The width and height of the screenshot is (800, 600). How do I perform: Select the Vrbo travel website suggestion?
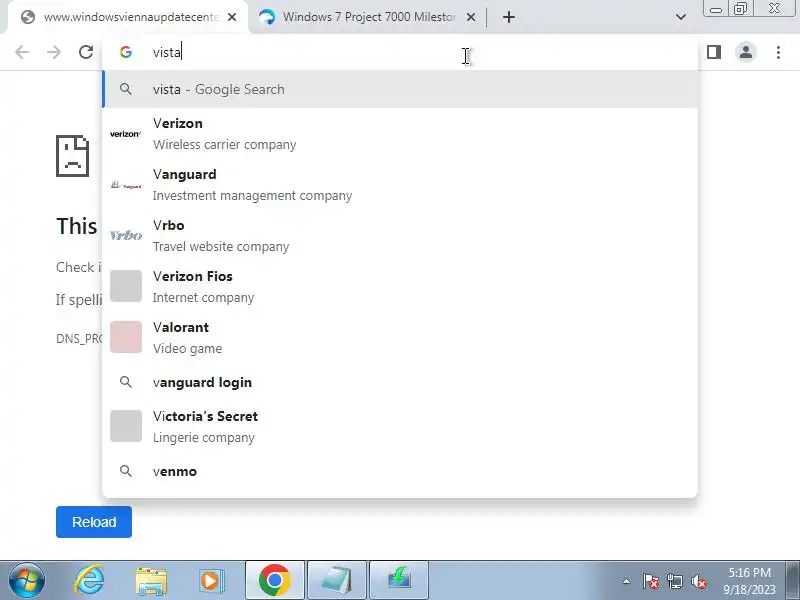click(x=400, y=236)
